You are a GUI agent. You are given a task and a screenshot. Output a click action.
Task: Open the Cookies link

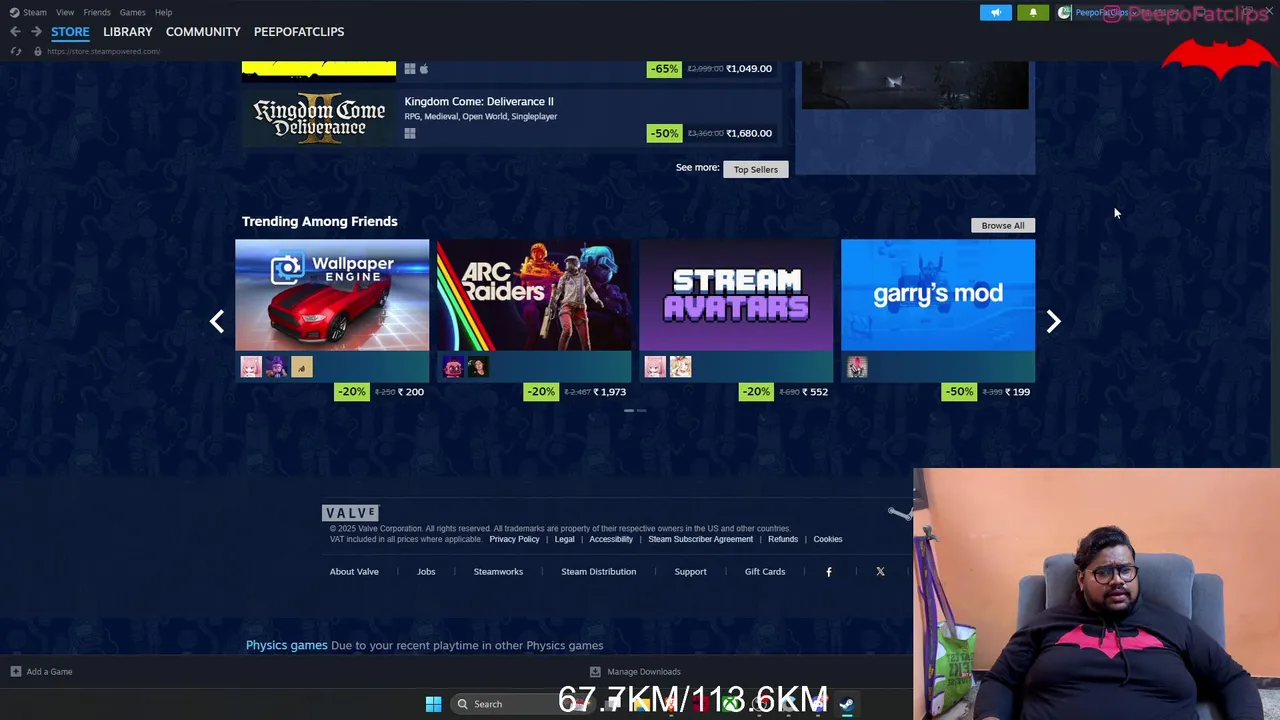pyautogui.click(x=828, y=539)
